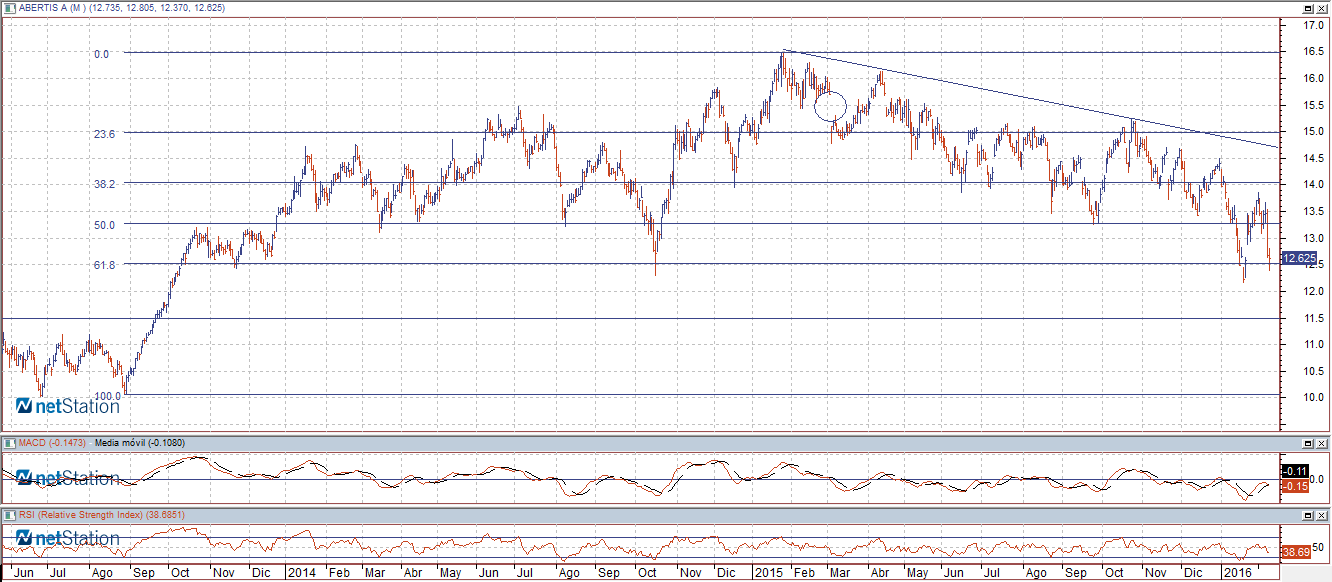Click the 38.69 RSI value tag
This screenshot has height=582, width=1332.
(x=1296, y=552)
